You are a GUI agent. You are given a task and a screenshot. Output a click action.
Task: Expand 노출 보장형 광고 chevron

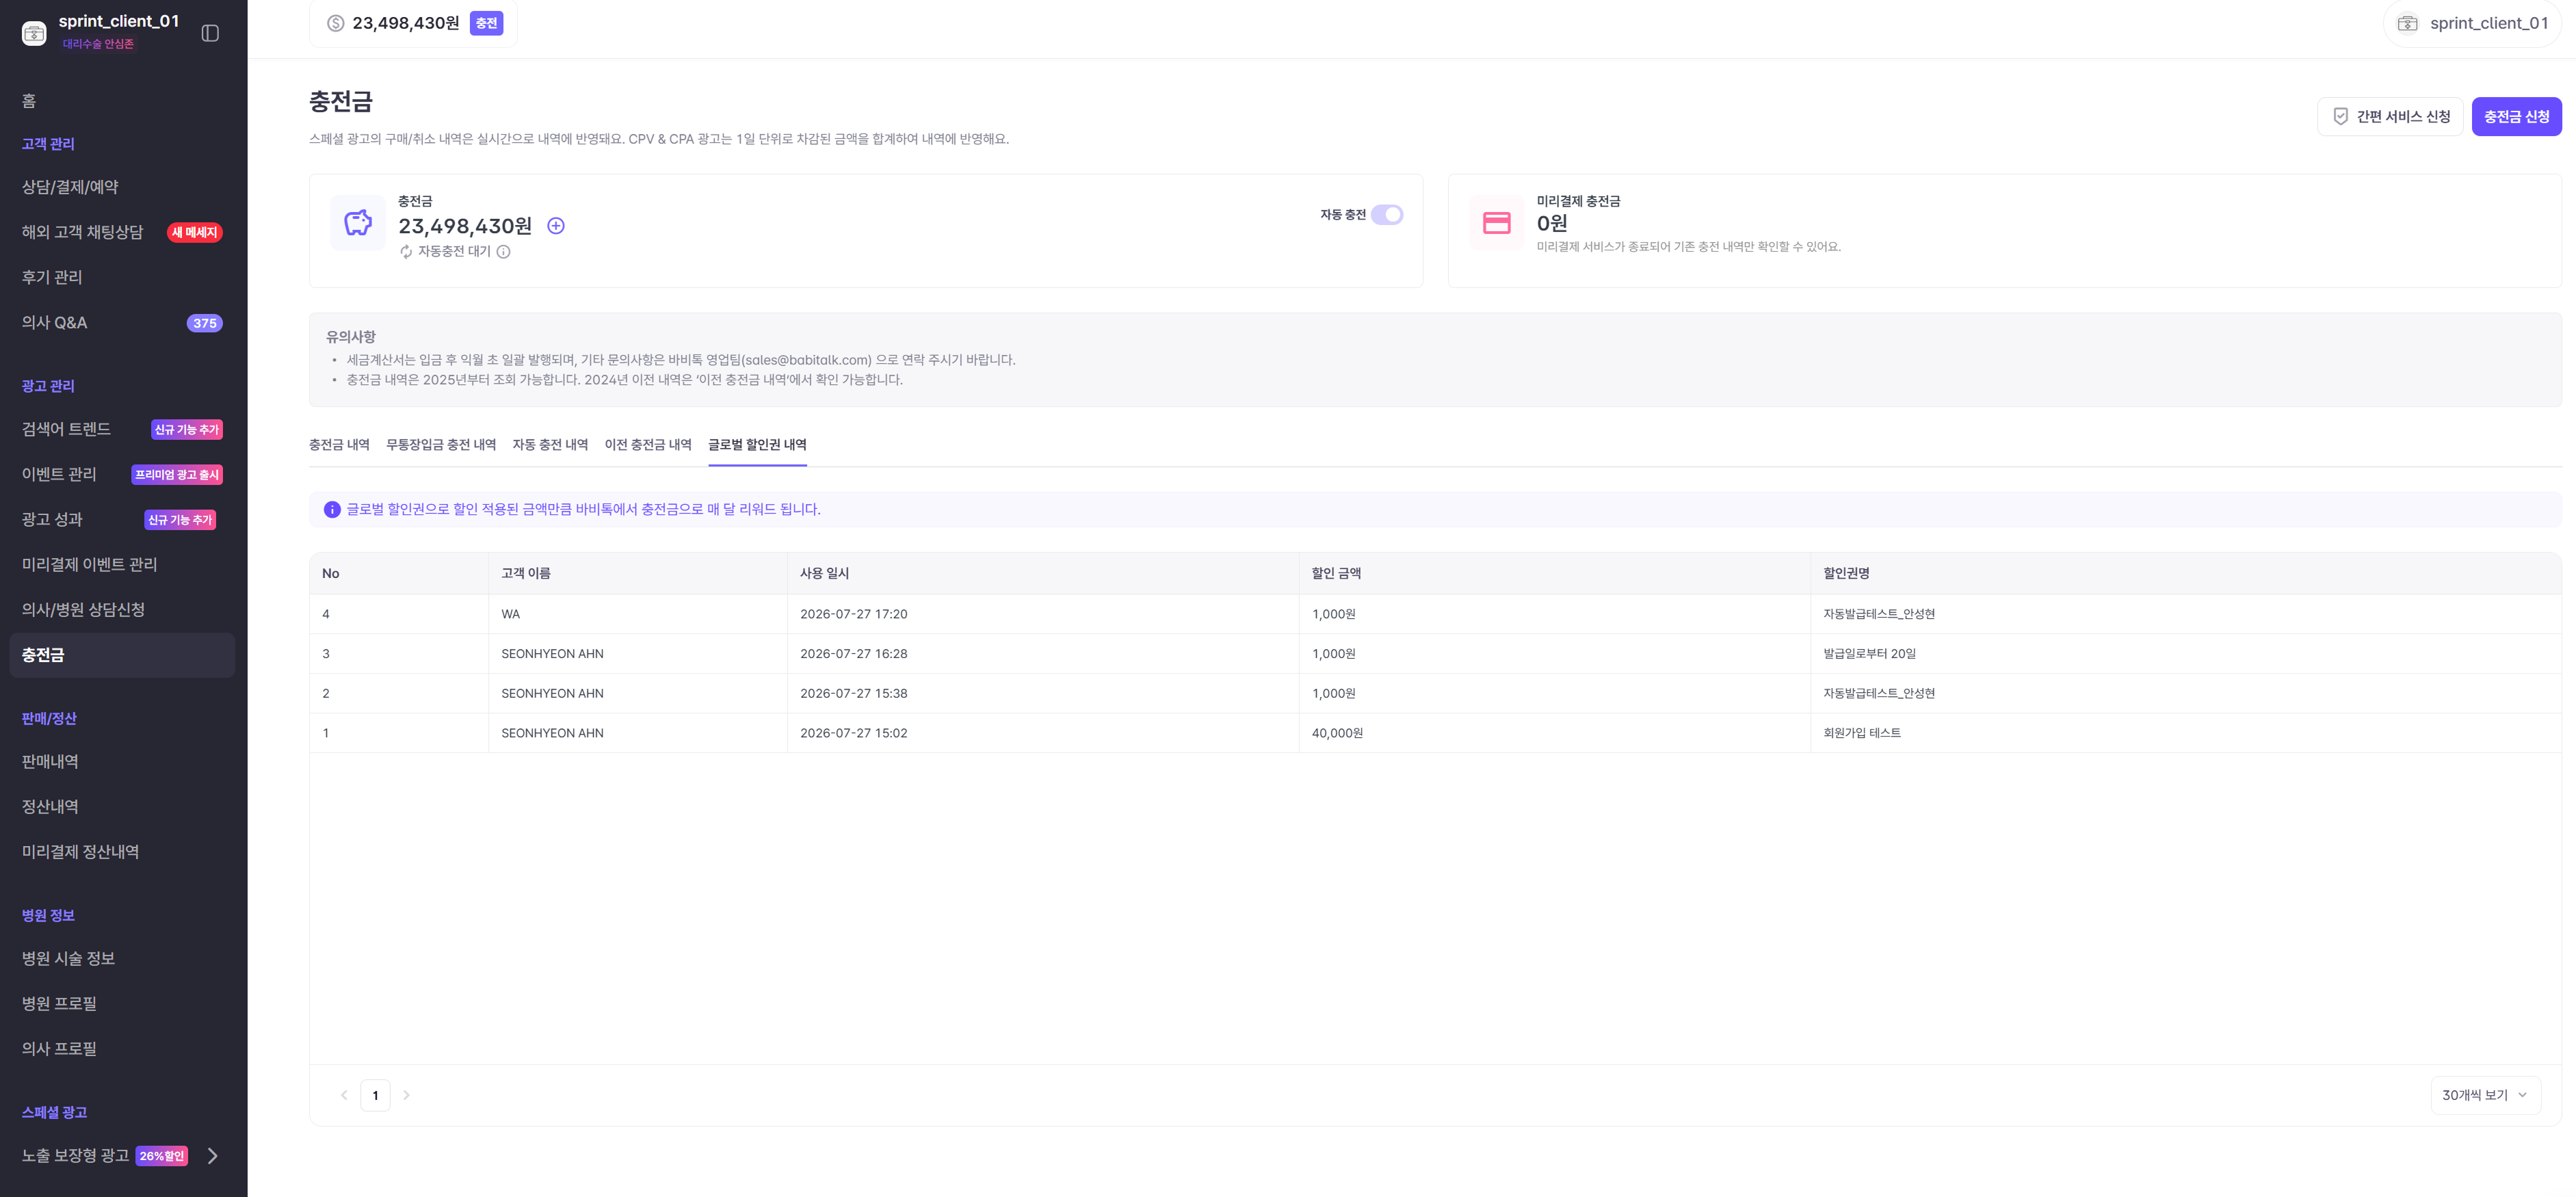pyautogui.click(x=212, y=1156)
